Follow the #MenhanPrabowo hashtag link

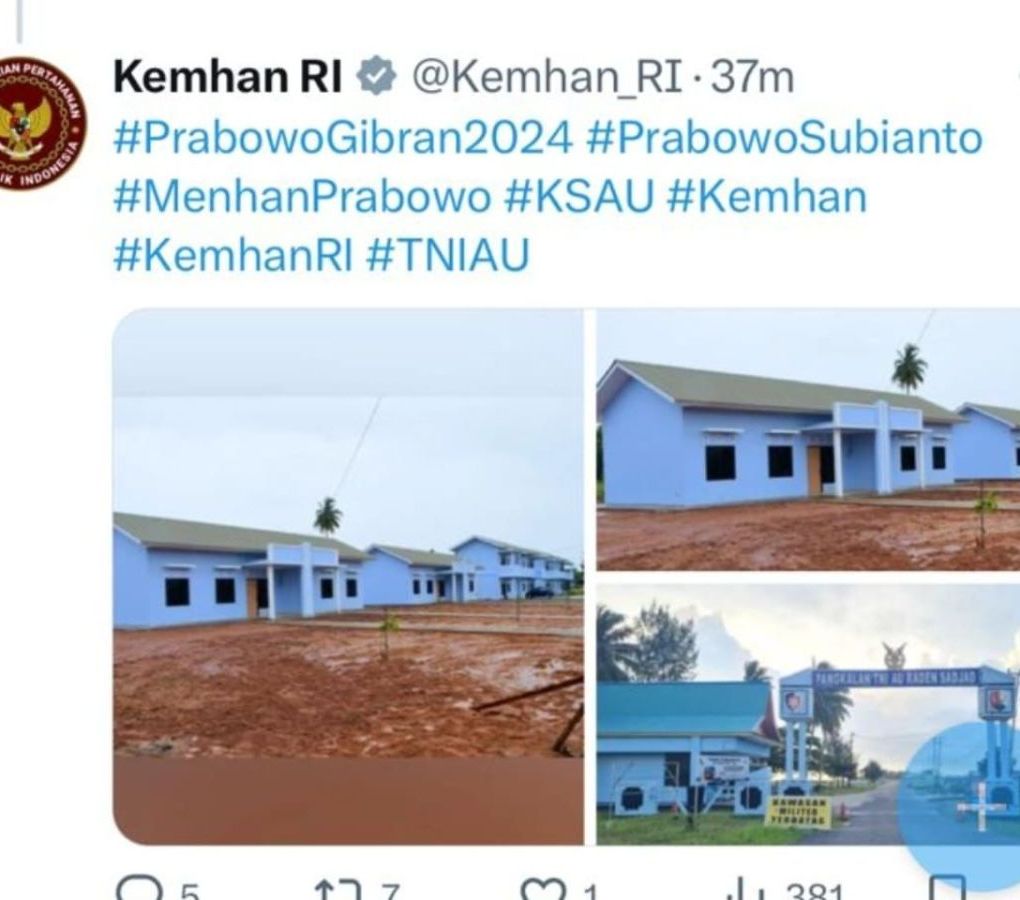pos(302,196)
